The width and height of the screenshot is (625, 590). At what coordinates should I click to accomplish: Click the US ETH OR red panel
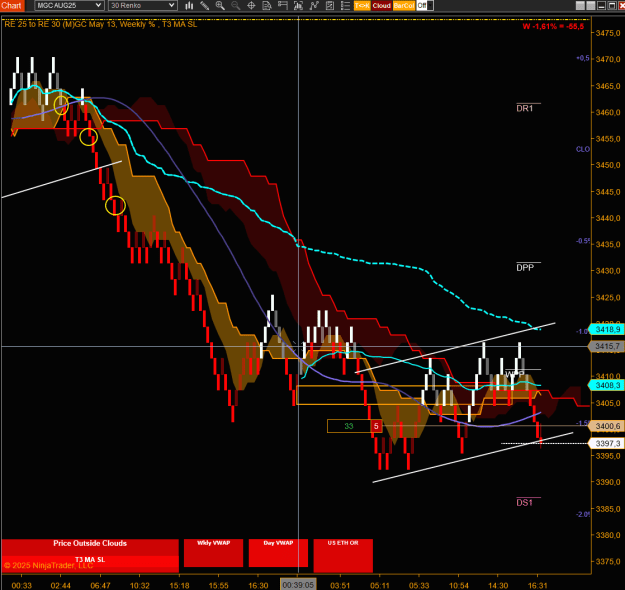click(x=343, y=555)
